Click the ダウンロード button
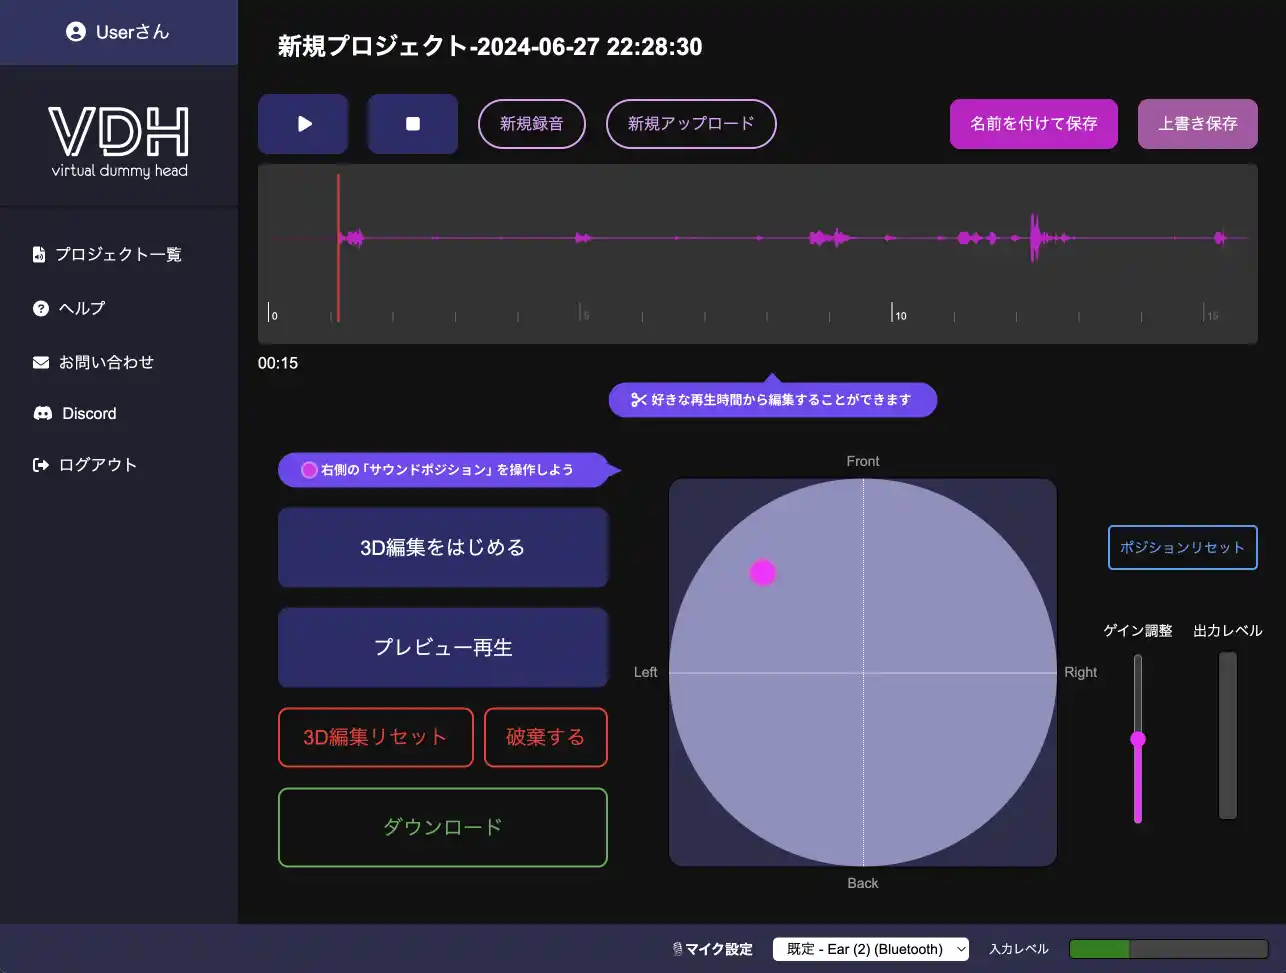 tap(443, 827)
